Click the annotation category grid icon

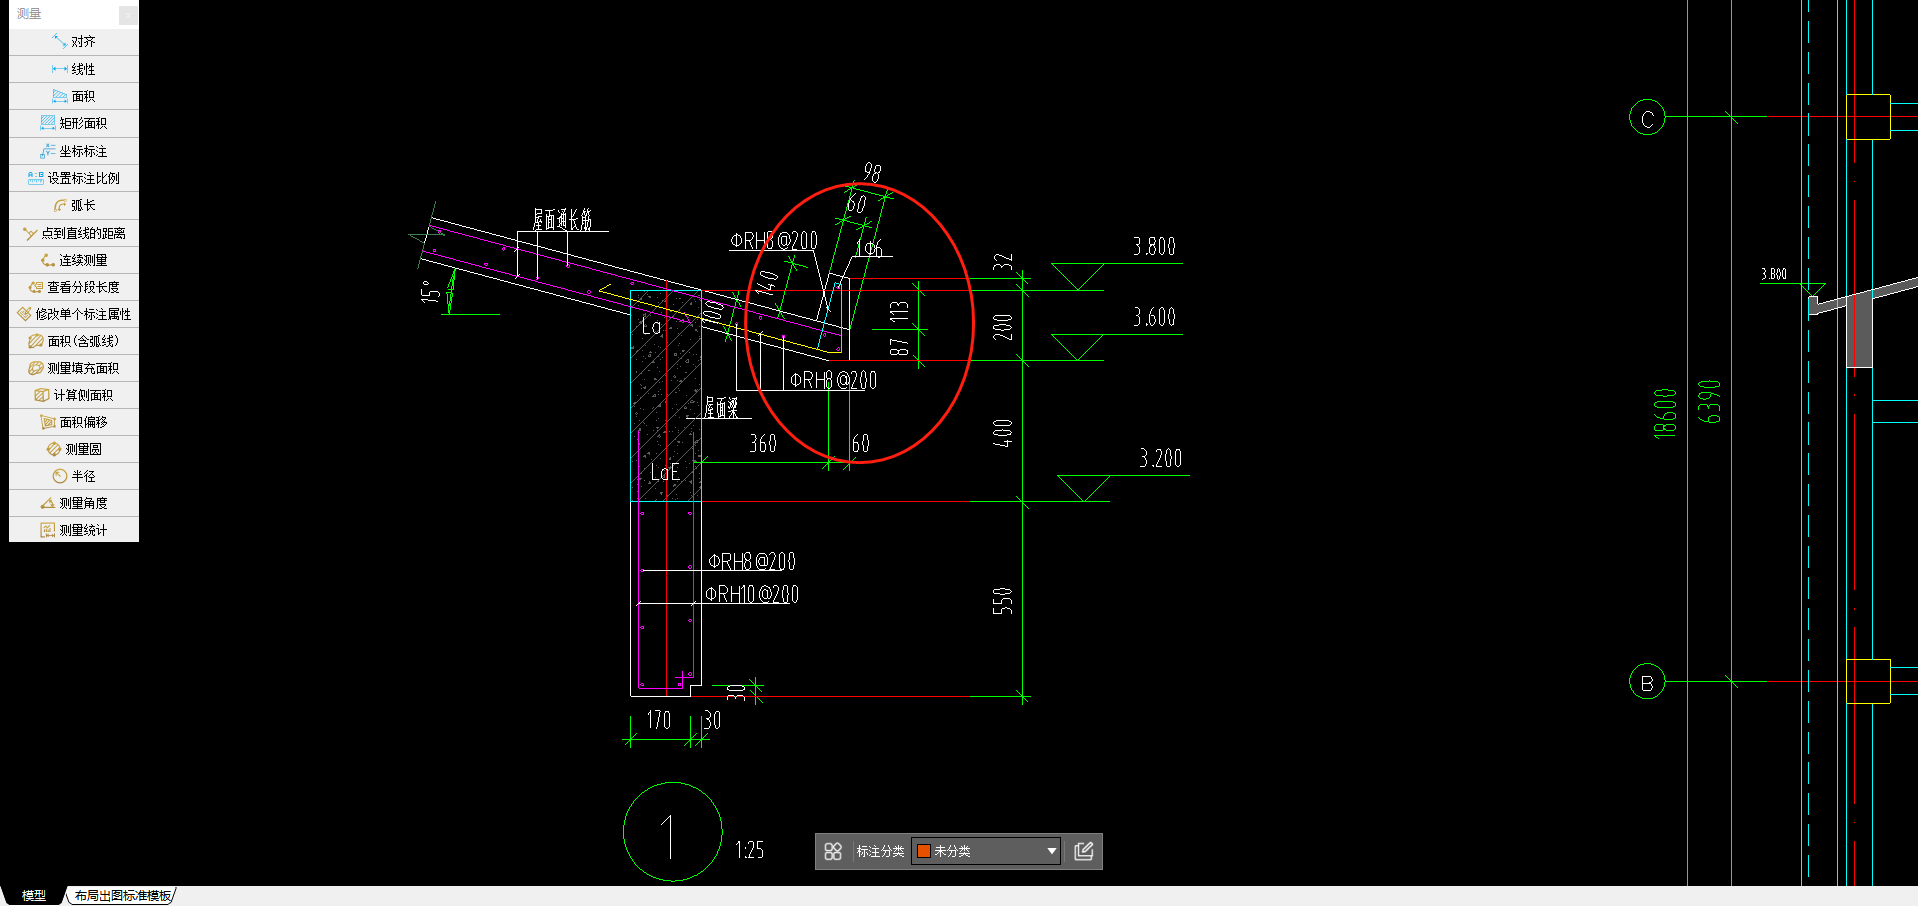pos(833,851)
